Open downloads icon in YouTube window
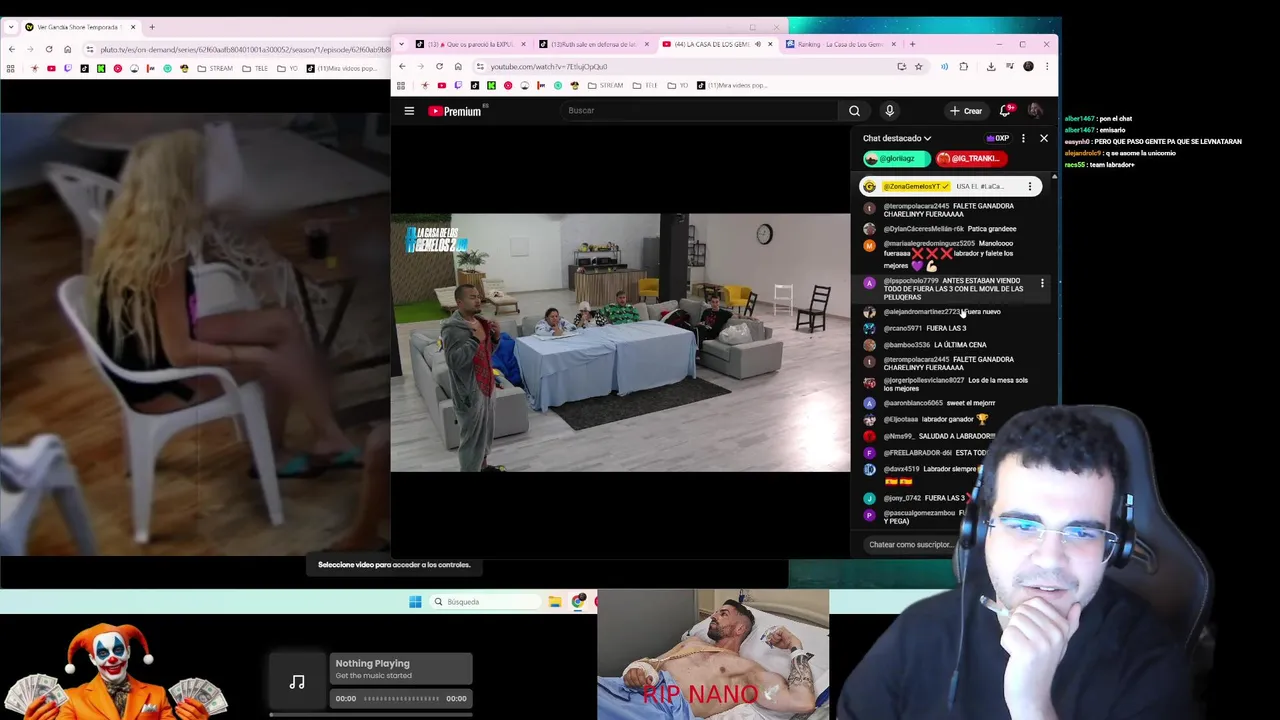The width and height of the screenshot is (1280, 720). [x=991, y=67]
